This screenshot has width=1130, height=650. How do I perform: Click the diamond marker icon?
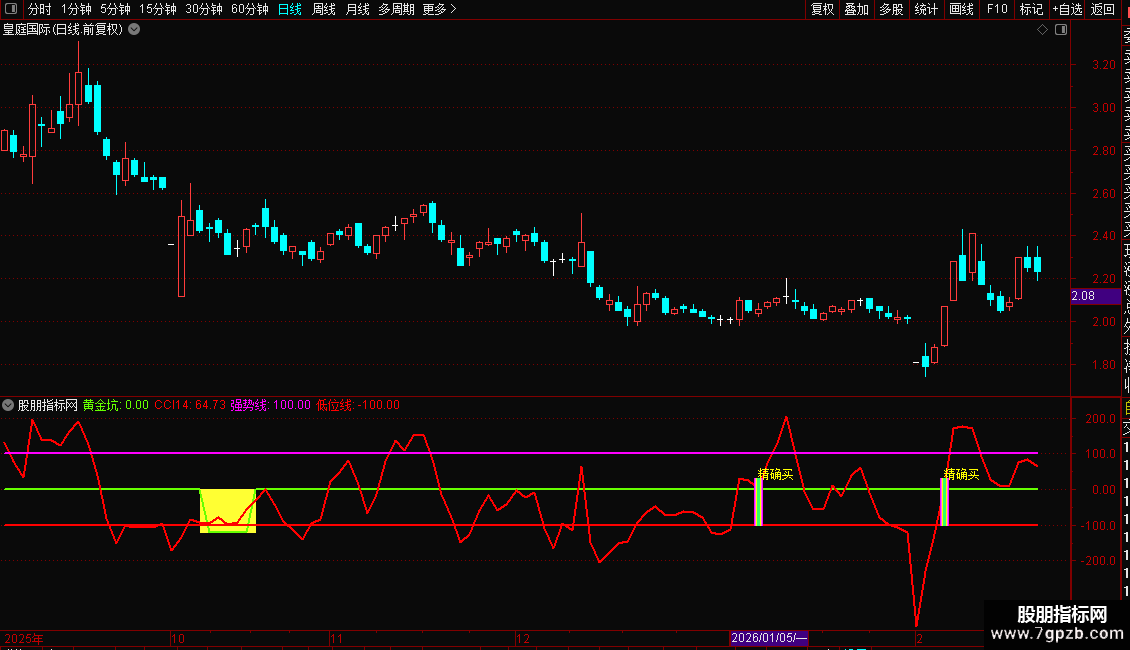[1043, 30]
